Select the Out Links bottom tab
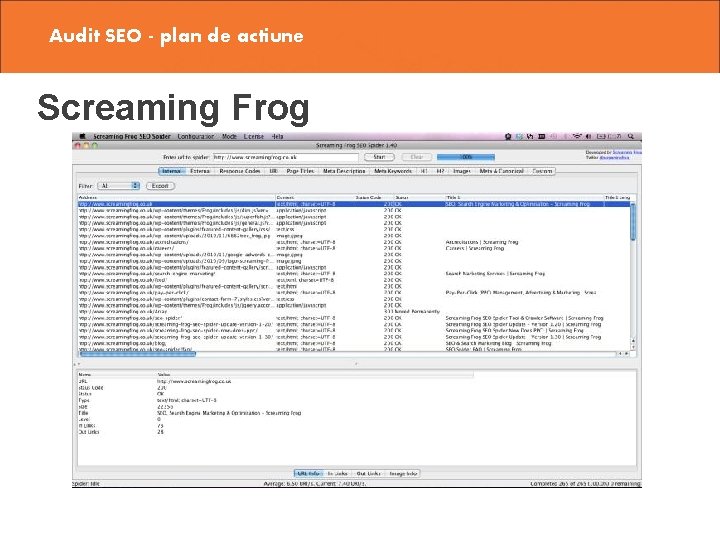720x540 pixels. coord(368,473)
